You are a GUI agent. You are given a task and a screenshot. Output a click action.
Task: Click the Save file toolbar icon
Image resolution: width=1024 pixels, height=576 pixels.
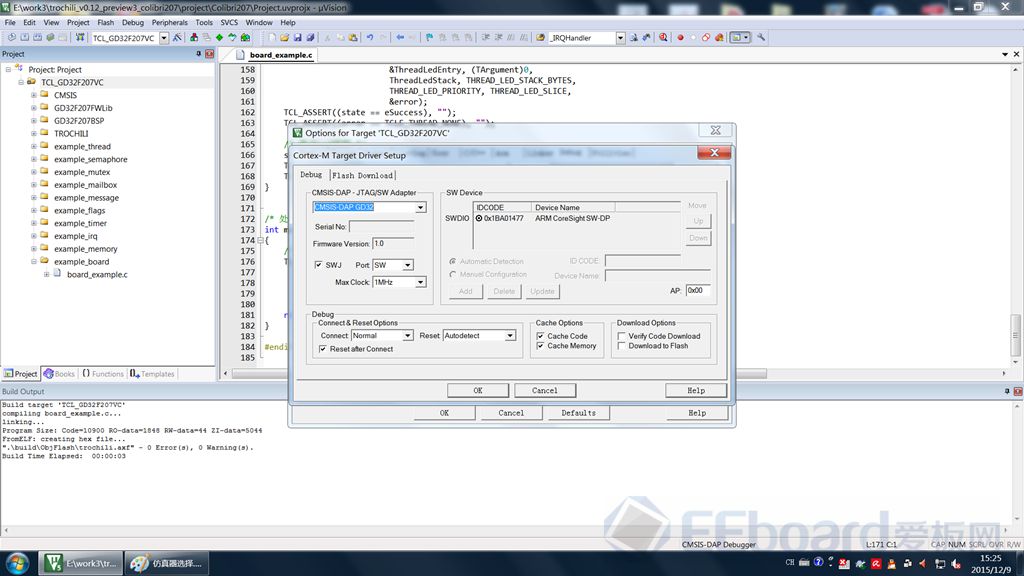coord(297,38)
